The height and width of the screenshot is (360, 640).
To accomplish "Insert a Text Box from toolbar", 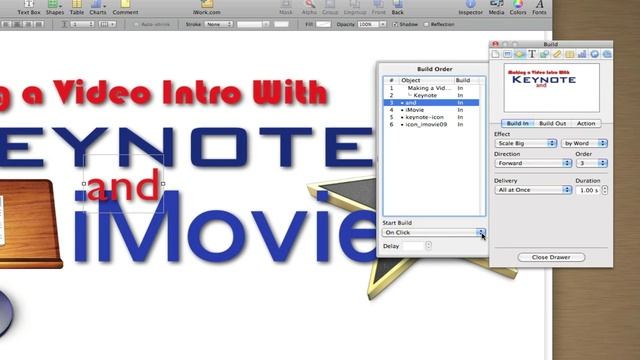I will [x=29, y=7].
